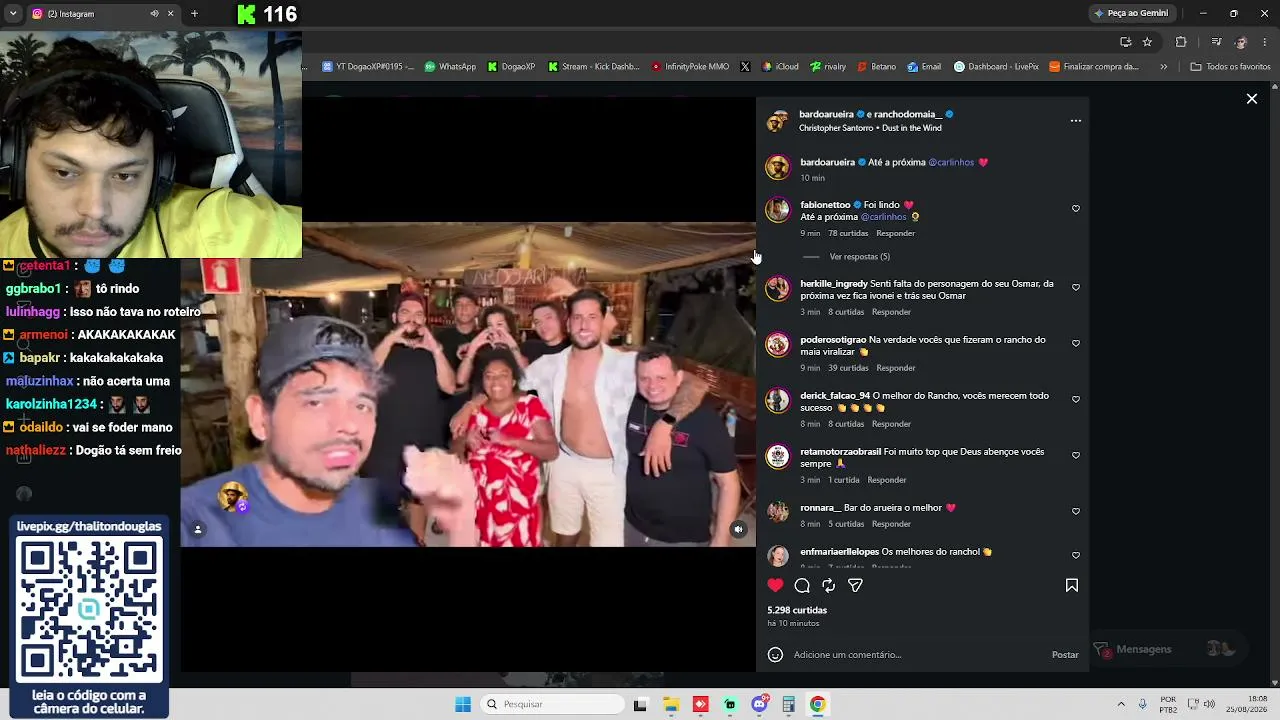Open the media controls icon in Chrome's toolbar
This screenshot has width=1280, height=720.
[1216, 42]
